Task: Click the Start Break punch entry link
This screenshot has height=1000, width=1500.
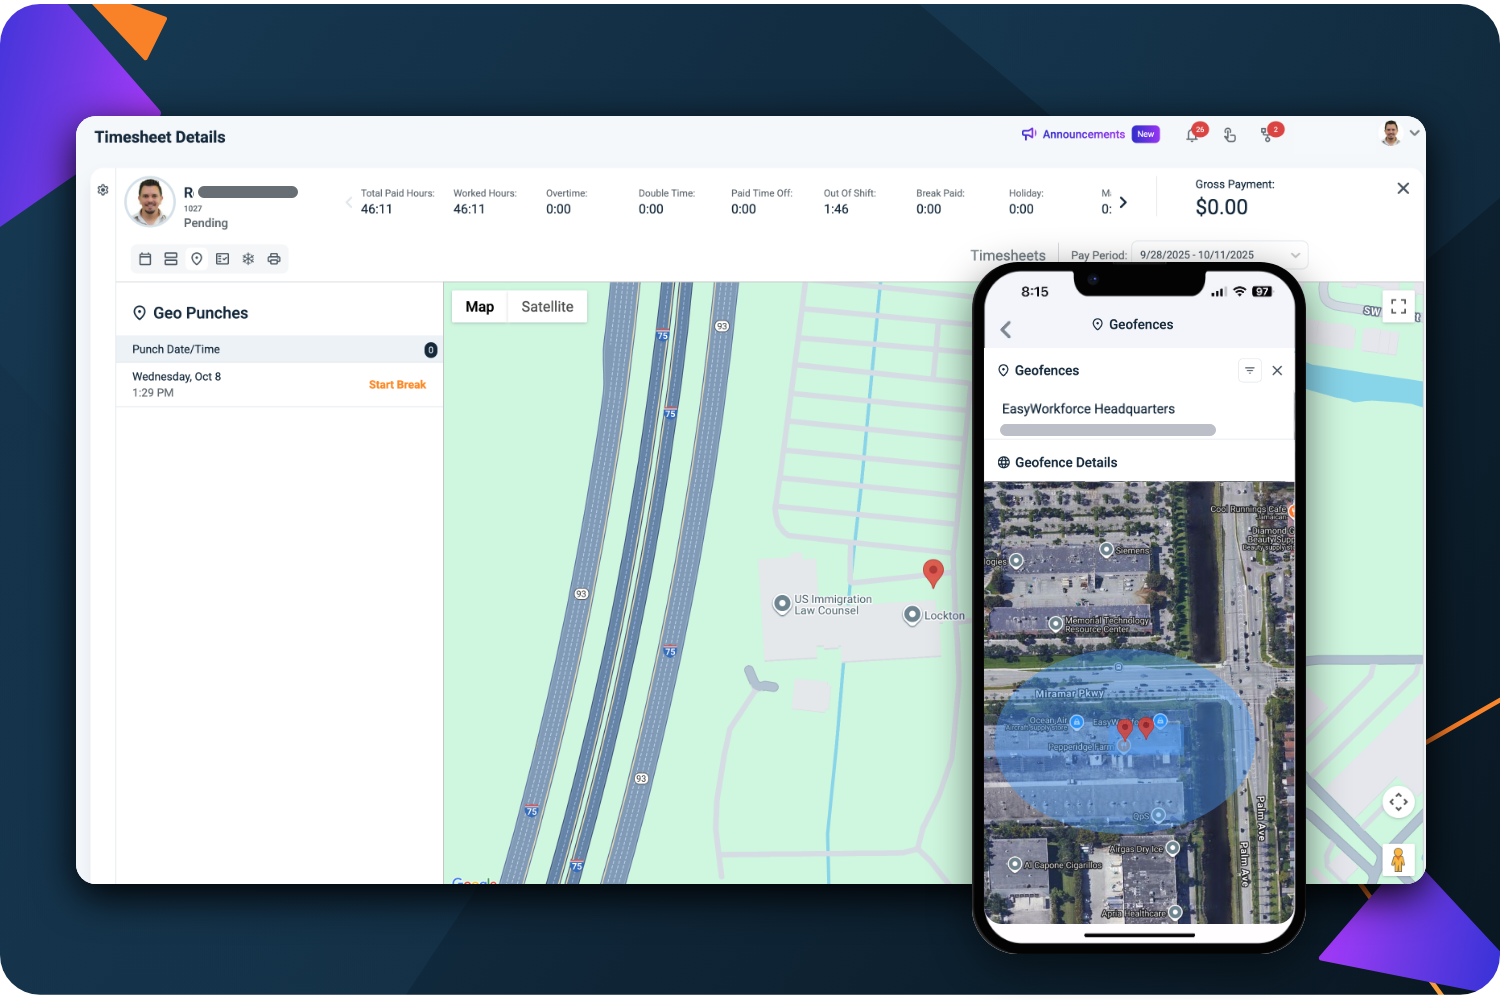Action: 397,384
